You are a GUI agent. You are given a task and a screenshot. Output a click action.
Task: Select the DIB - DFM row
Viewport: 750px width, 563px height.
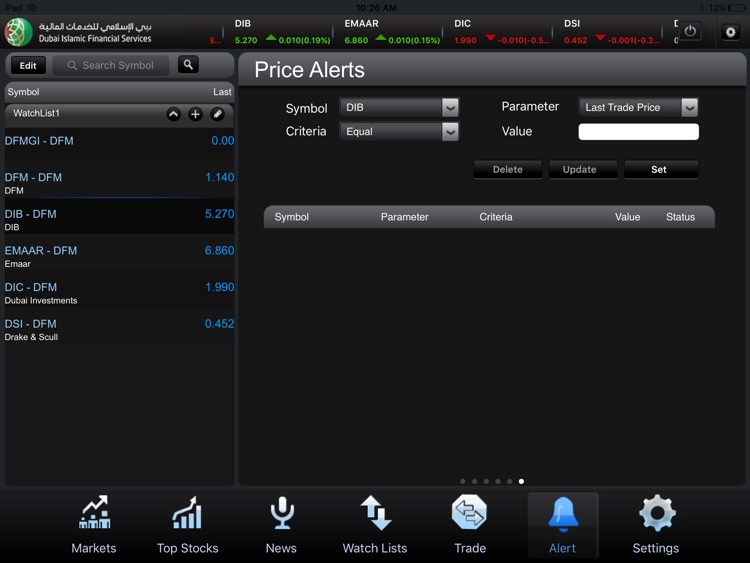click(119, 218)
